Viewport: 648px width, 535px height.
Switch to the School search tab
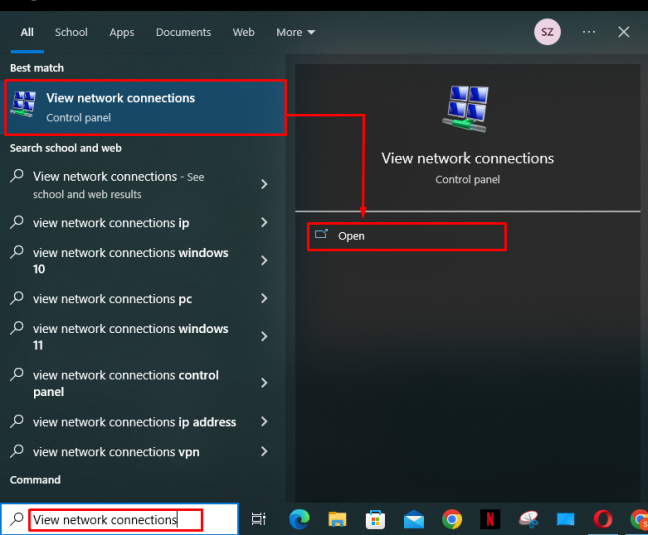(x=71, y=32)
